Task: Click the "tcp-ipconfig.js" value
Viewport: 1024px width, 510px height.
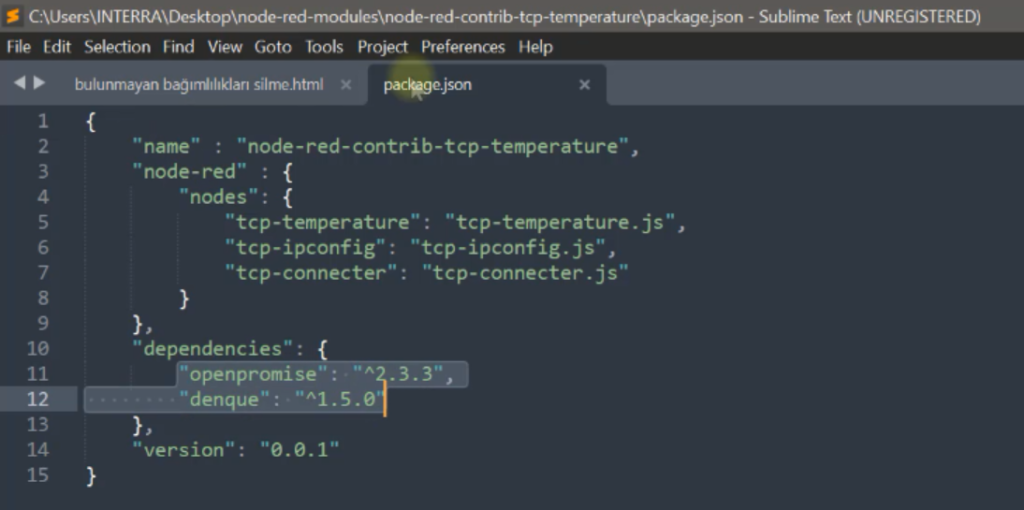Action: [x=507, y=247]
